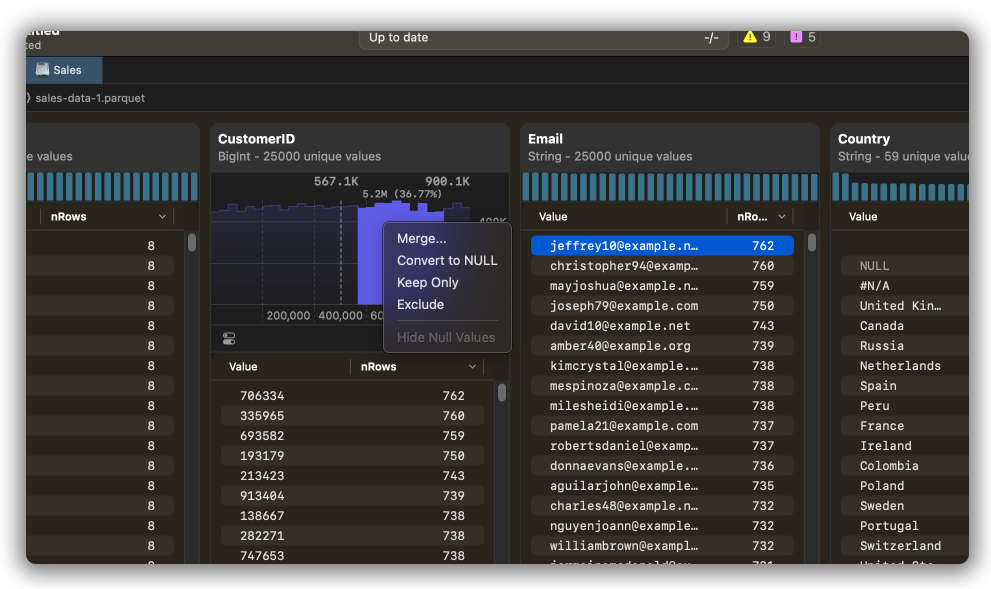This screenshot has height=589, width=991.
Task: Click the Email column blue distribution bar strip
Action: [x=670, y=187]
